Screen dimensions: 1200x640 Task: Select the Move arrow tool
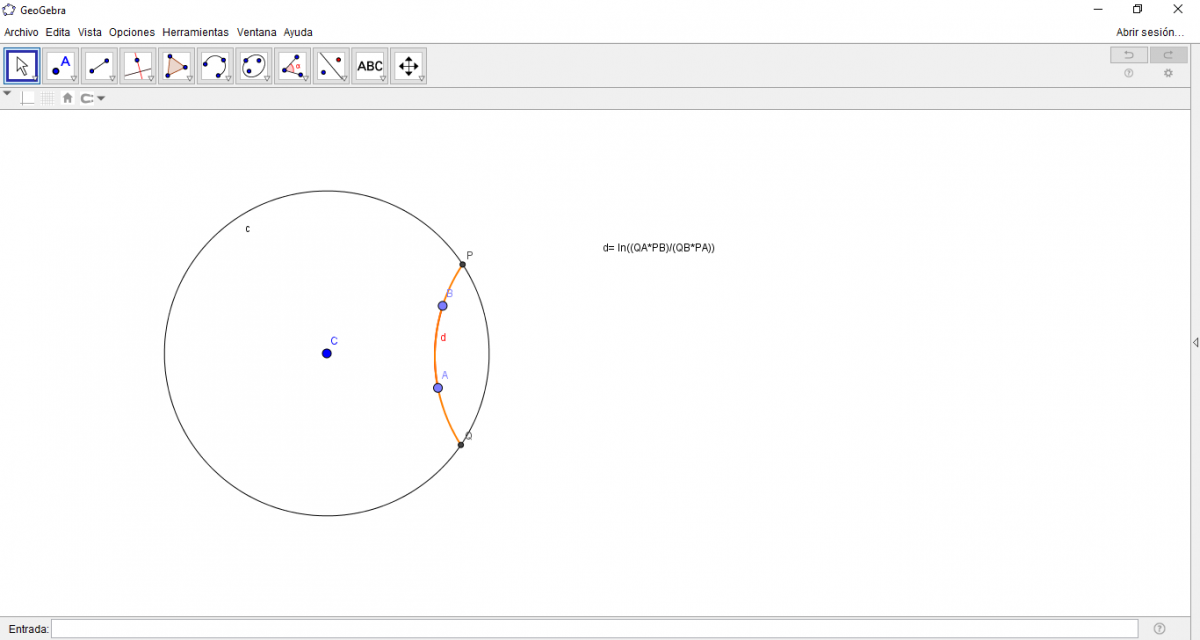22,66
